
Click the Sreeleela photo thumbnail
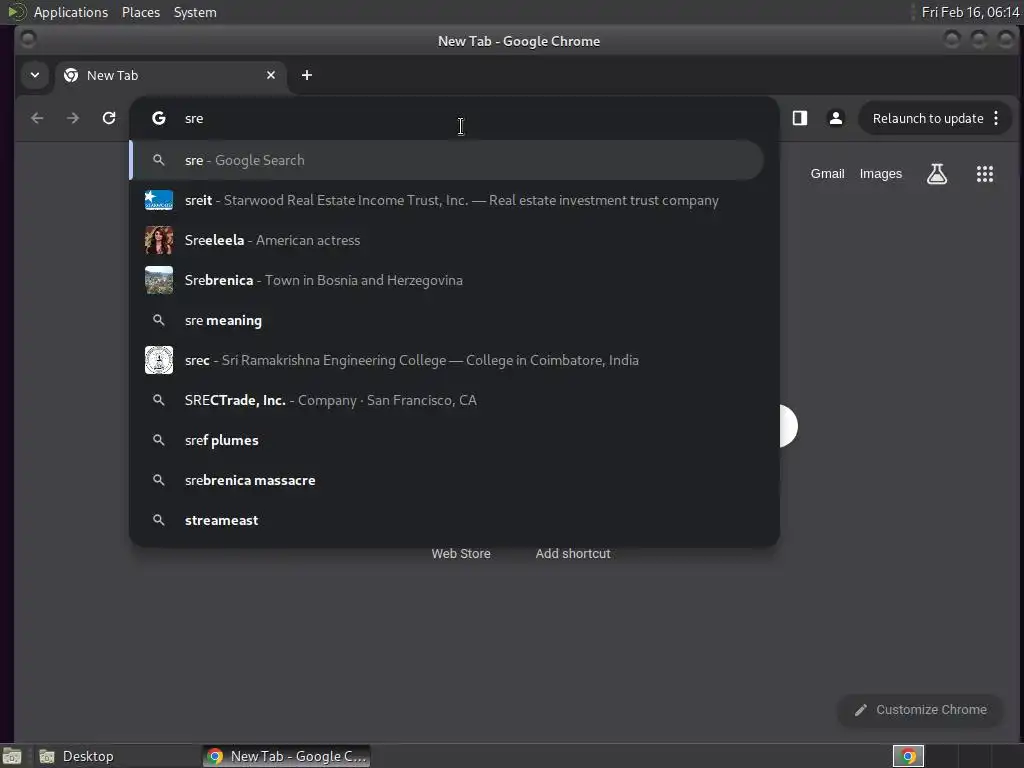point(159,240)
